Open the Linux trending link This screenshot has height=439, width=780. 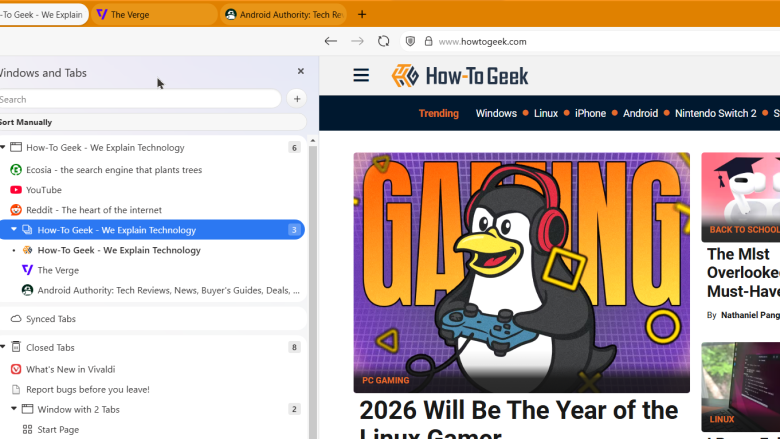click(x=545, y=113)
